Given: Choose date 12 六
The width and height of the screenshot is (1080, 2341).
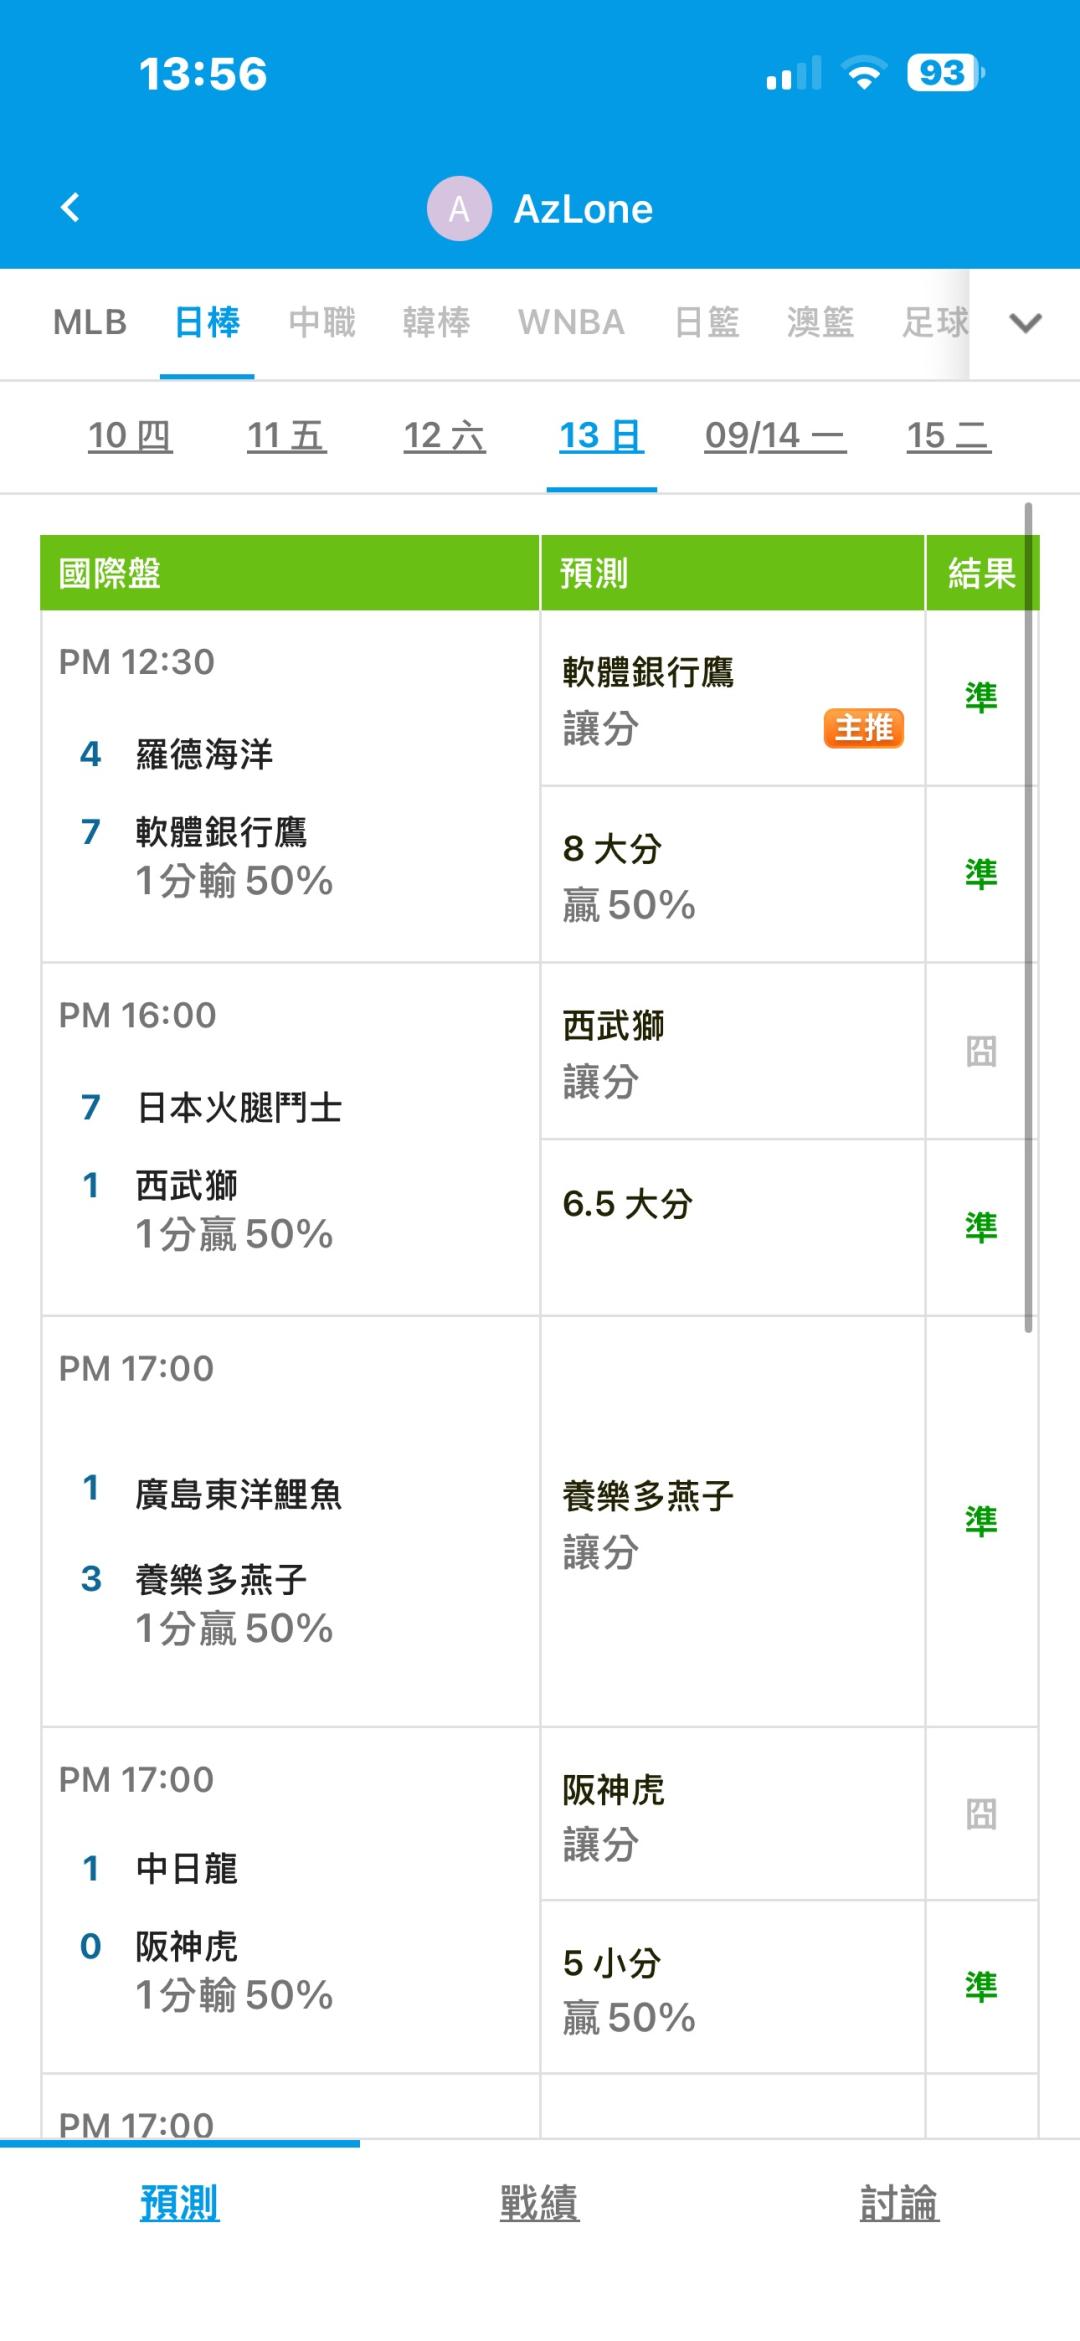Looking at the screenshot, I should point(444,435).
